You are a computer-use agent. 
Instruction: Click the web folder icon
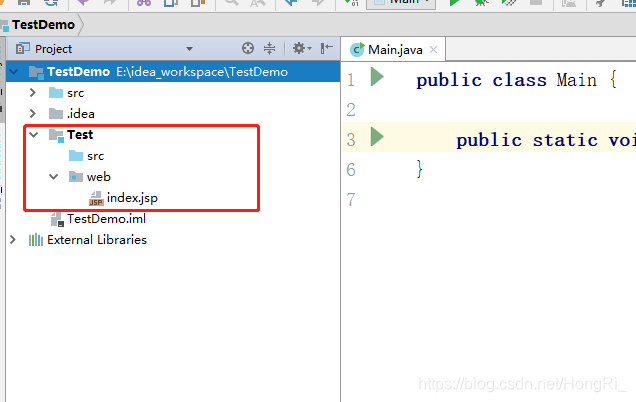pos(76,177)
